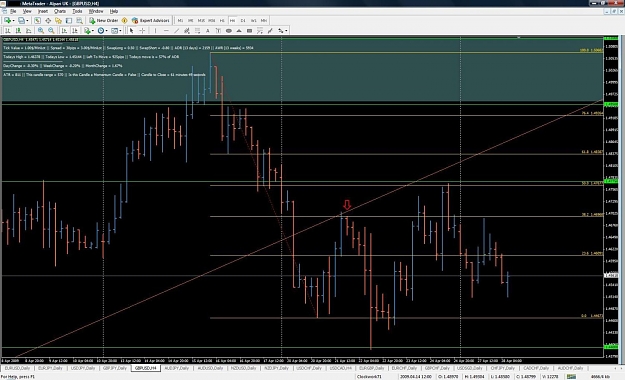Screen dimensions: 625x380
Task: Open the Help menu
Action: (x=114, y=11)
